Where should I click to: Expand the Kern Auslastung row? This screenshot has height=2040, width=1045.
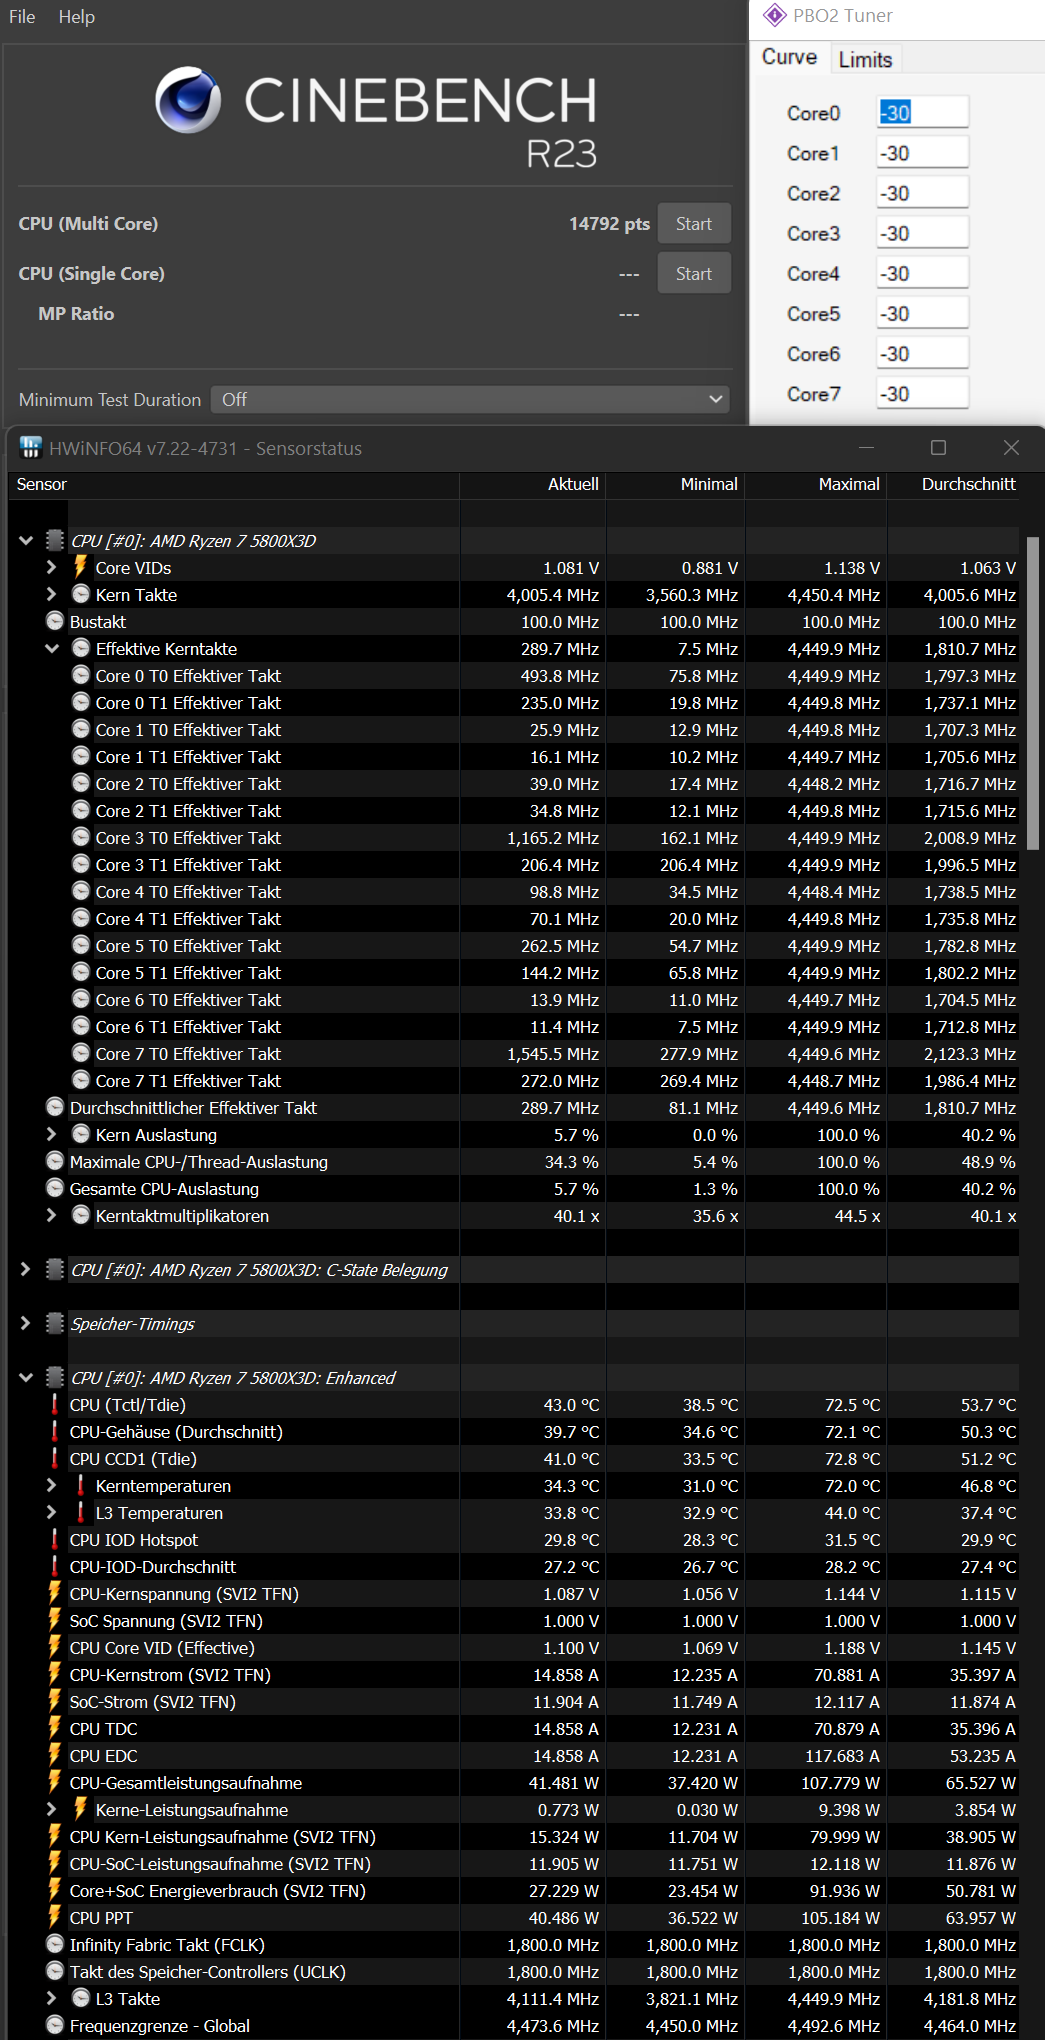[52, 1134]
